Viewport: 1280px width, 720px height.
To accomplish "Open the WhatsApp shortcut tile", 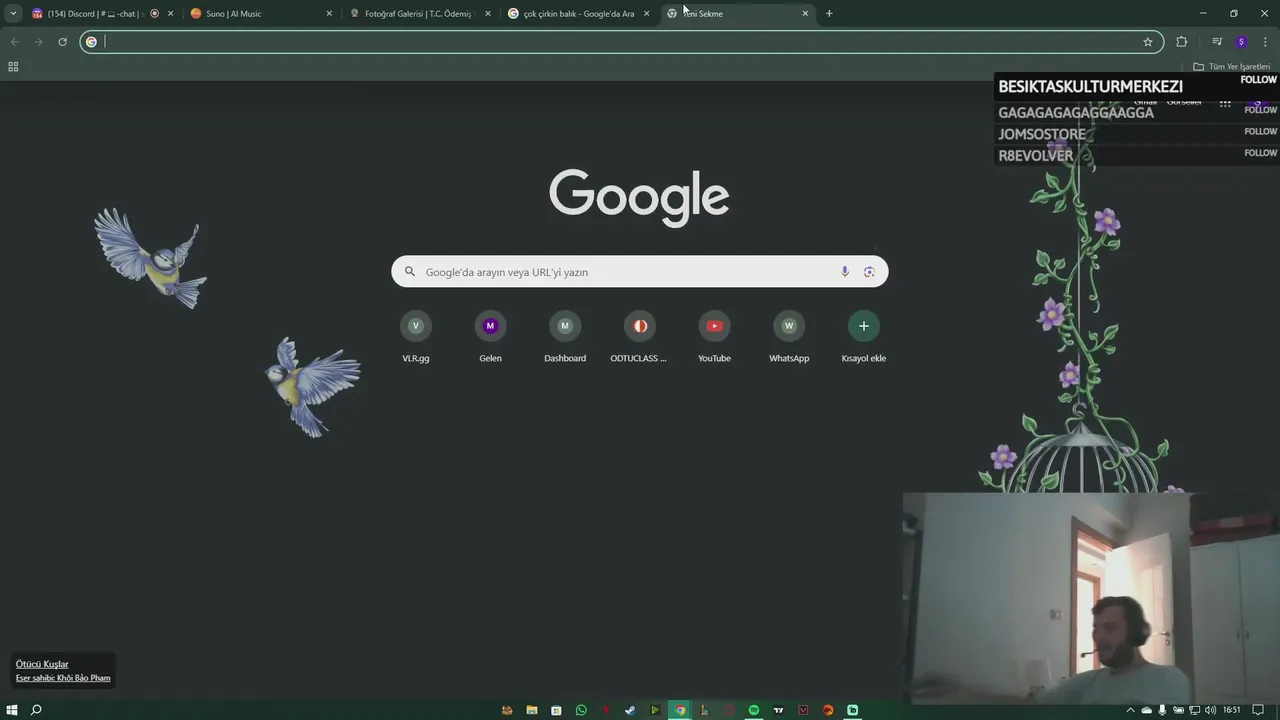I will [789, 337].
